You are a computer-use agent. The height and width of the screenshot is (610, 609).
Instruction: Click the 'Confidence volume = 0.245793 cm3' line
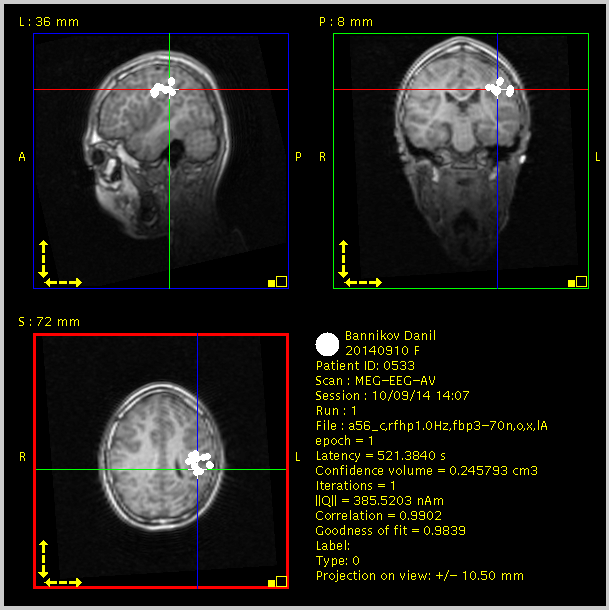tap(426, 471)
